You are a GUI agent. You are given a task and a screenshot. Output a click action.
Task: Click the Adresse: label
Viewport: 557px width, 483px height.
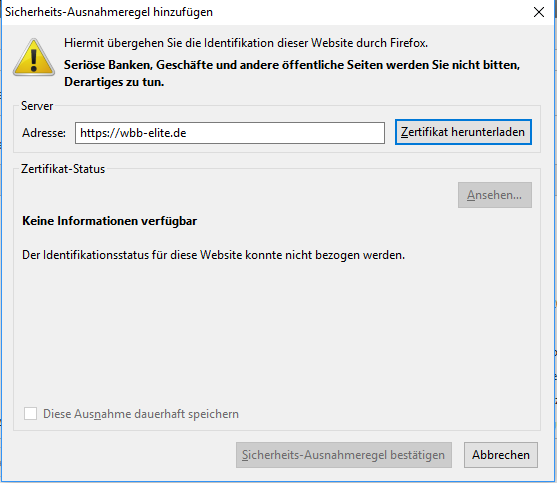[x=44, y=133]
